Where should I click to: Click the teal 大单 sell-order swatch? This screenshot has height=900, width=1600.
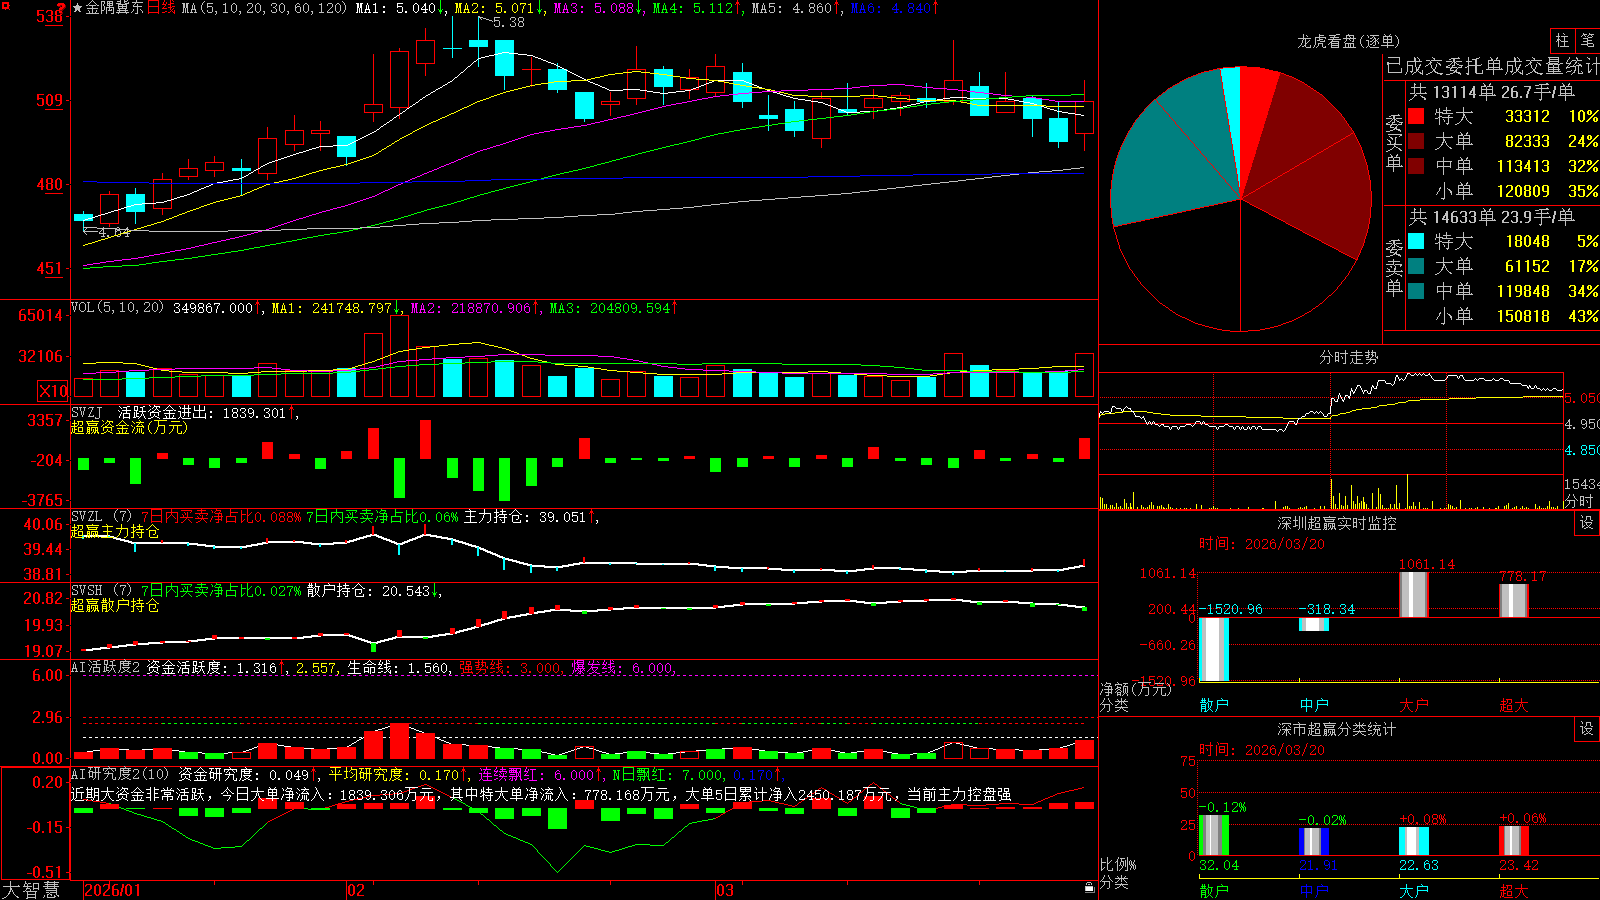[1416, 266]
